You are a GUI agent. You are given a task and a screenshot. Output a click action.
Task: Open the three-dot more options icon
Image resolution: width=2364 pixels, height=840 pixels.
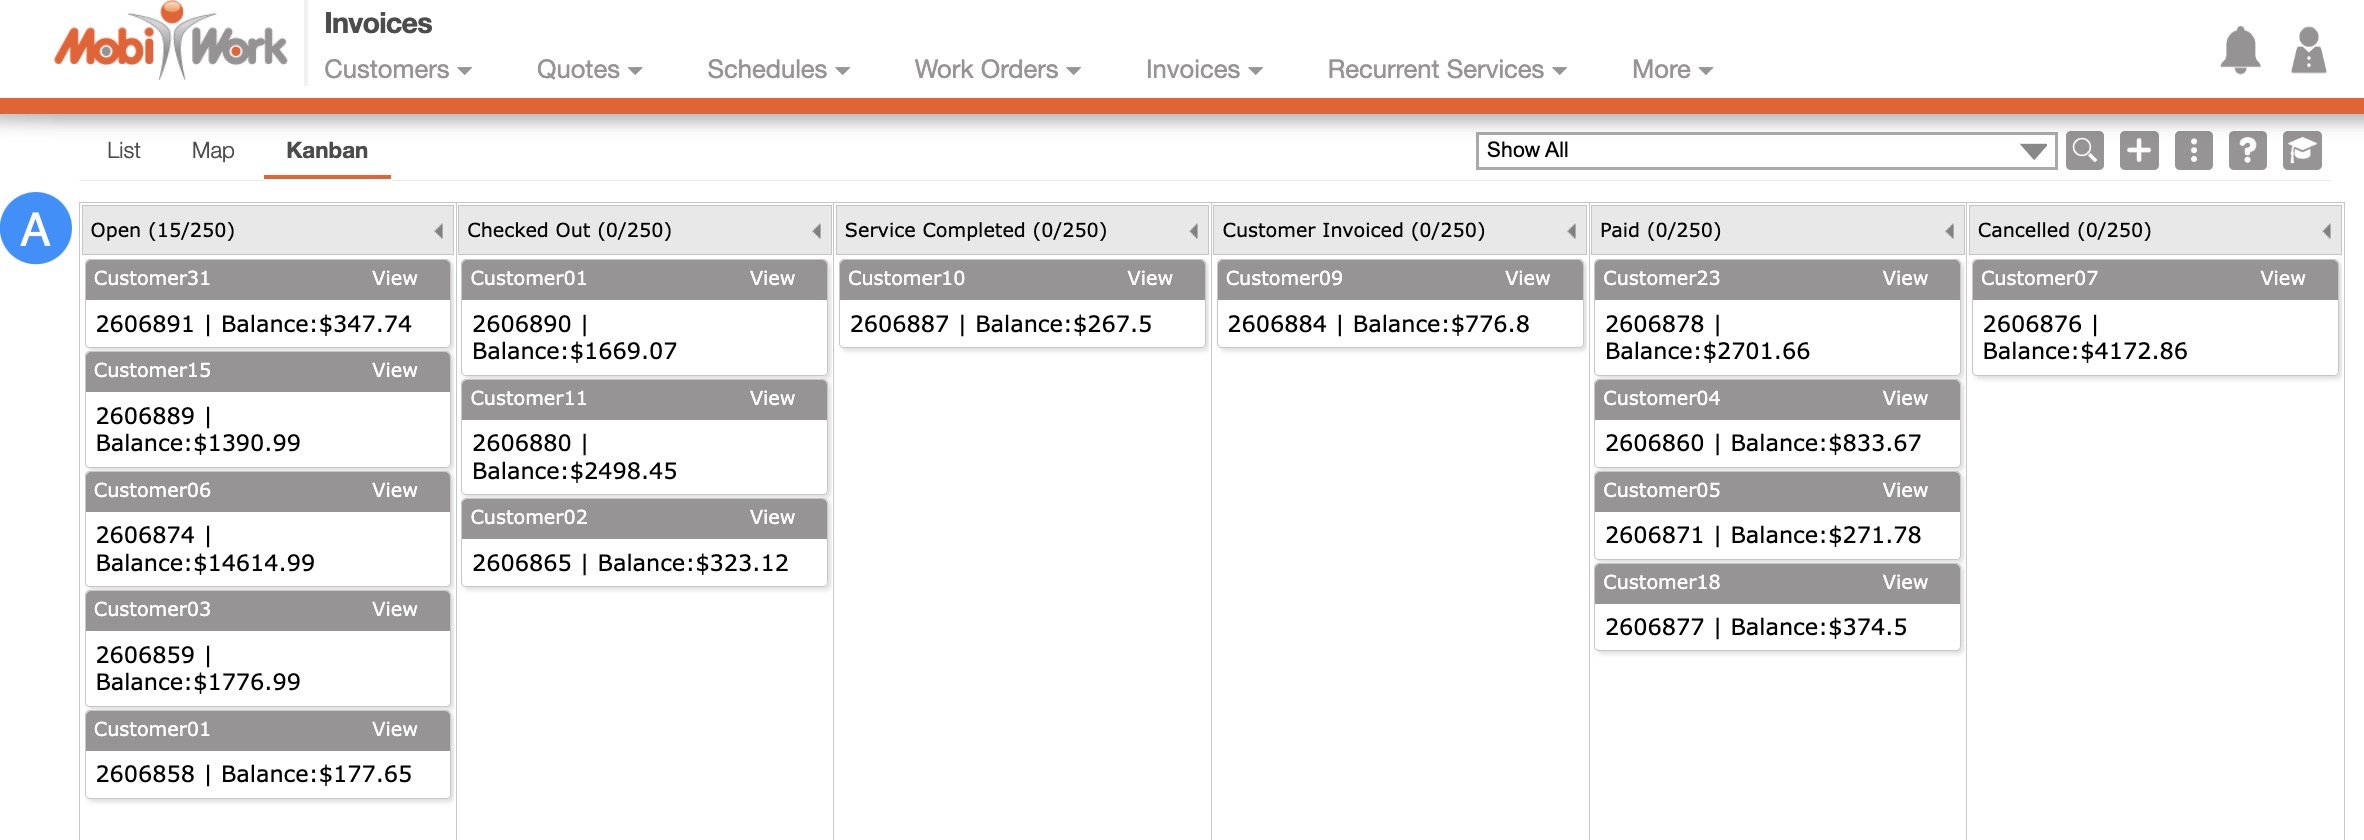(2193, 151)
